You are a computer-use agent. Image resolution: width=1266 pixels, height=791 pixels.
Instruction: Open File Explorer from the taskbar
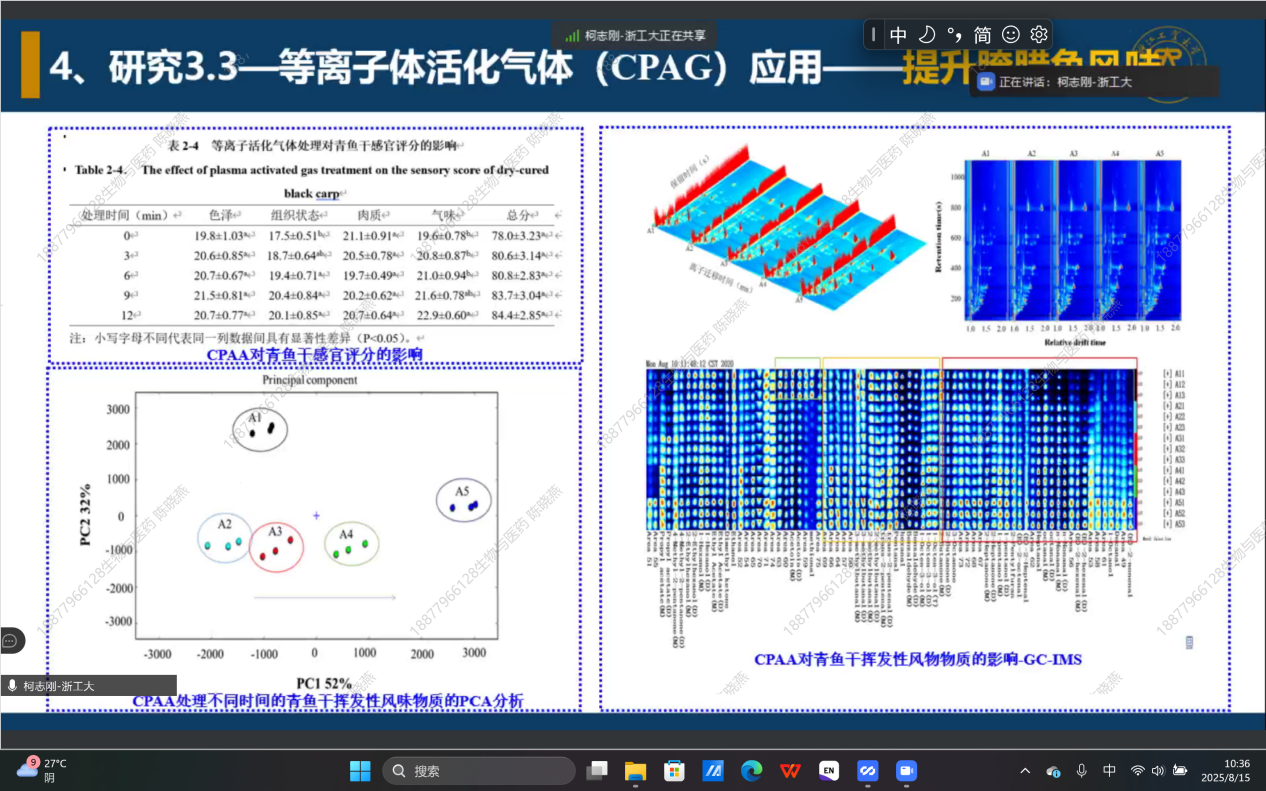(636, 770)
